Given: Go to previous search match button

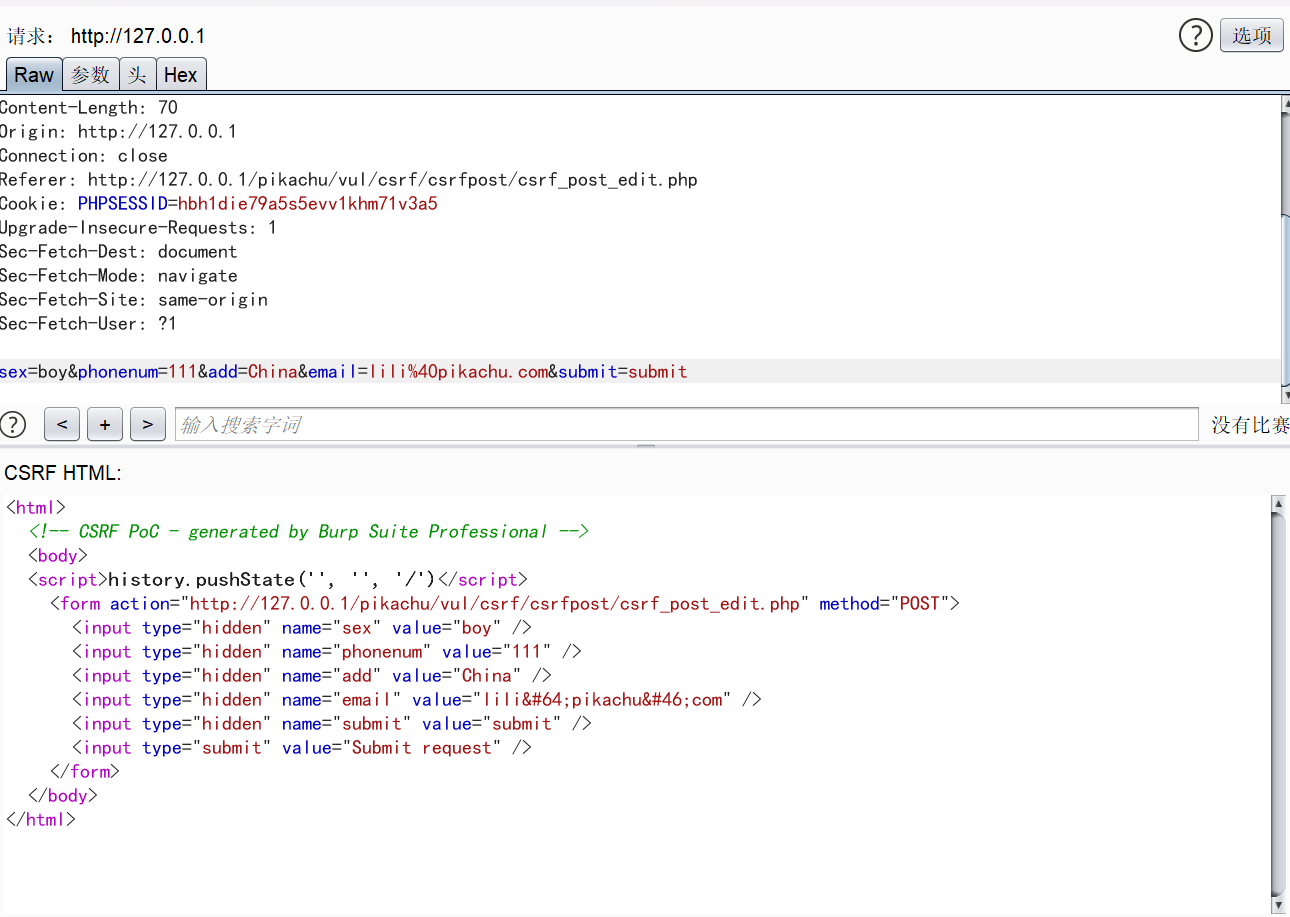Looking at the screenshot, I should (x=62, y=424).
